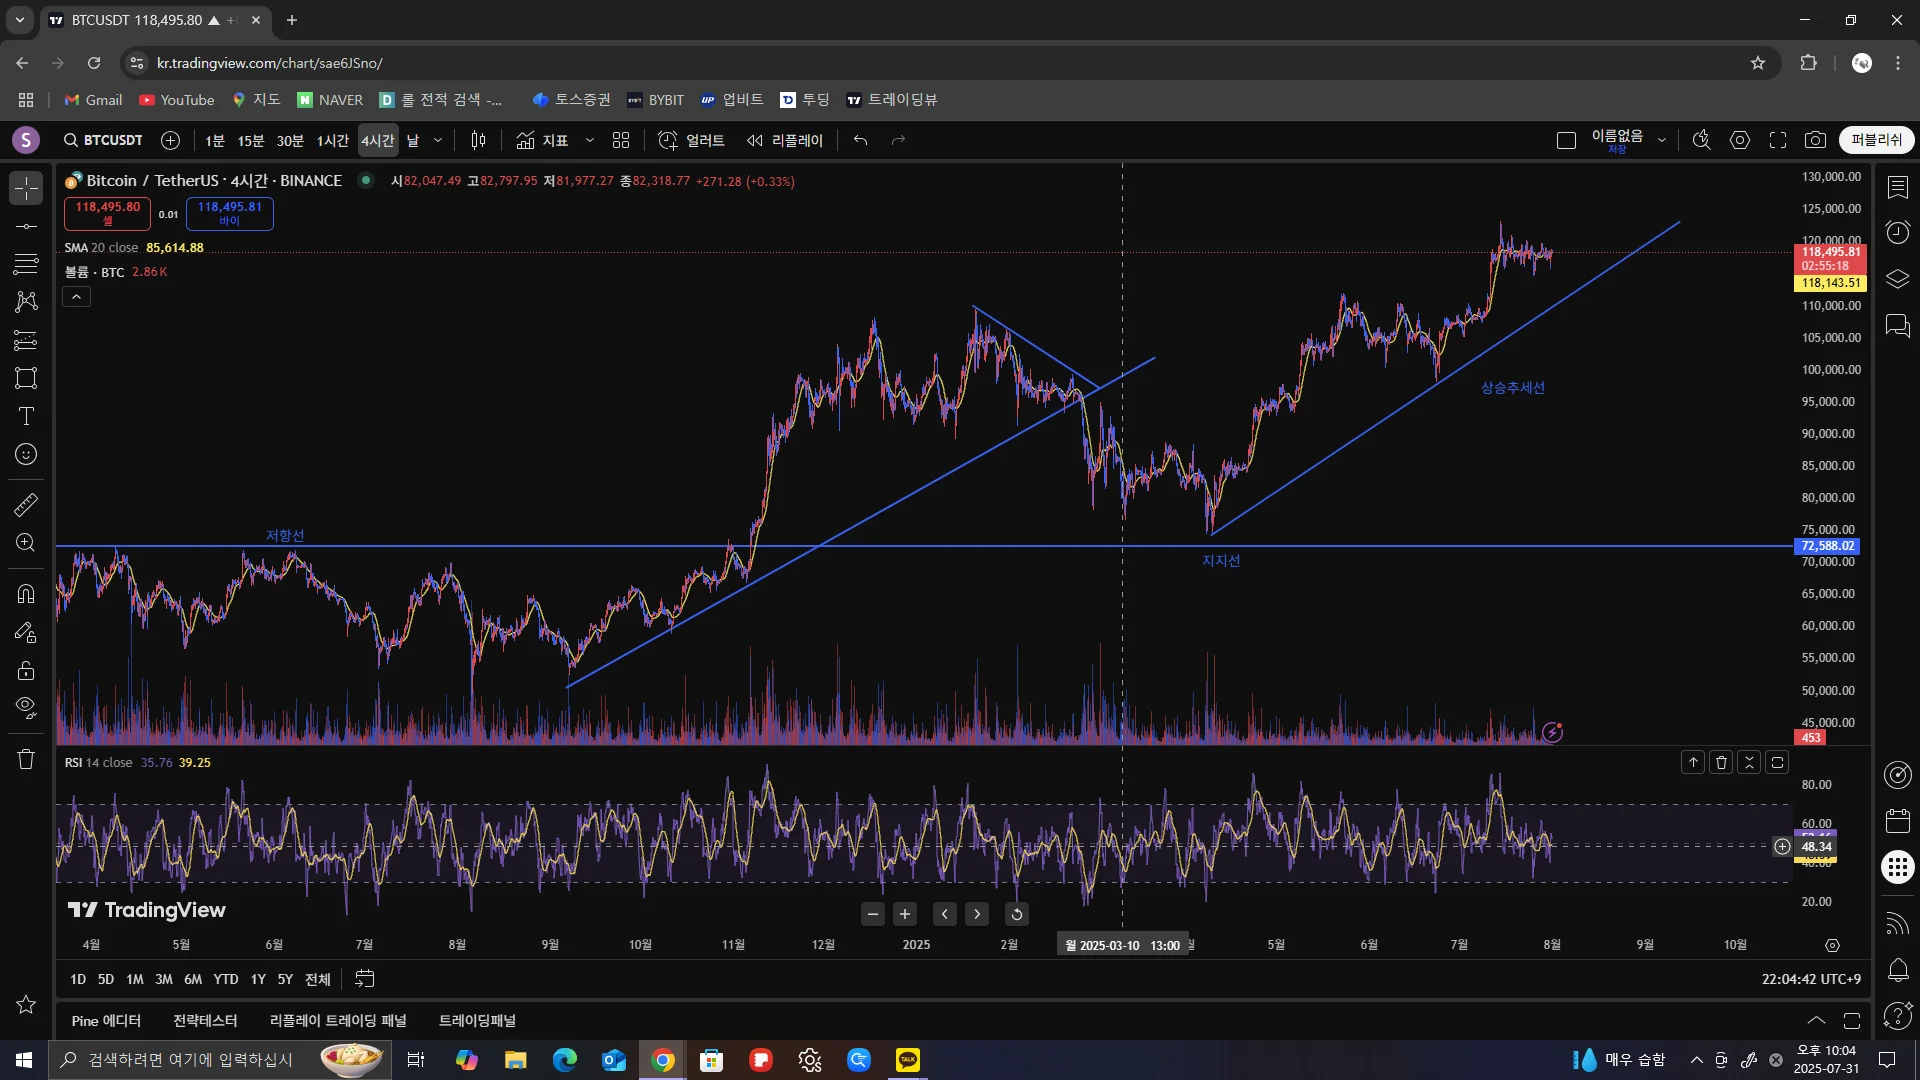
Task: Take a chart snapshot with camera icon
Action: 1815,140
